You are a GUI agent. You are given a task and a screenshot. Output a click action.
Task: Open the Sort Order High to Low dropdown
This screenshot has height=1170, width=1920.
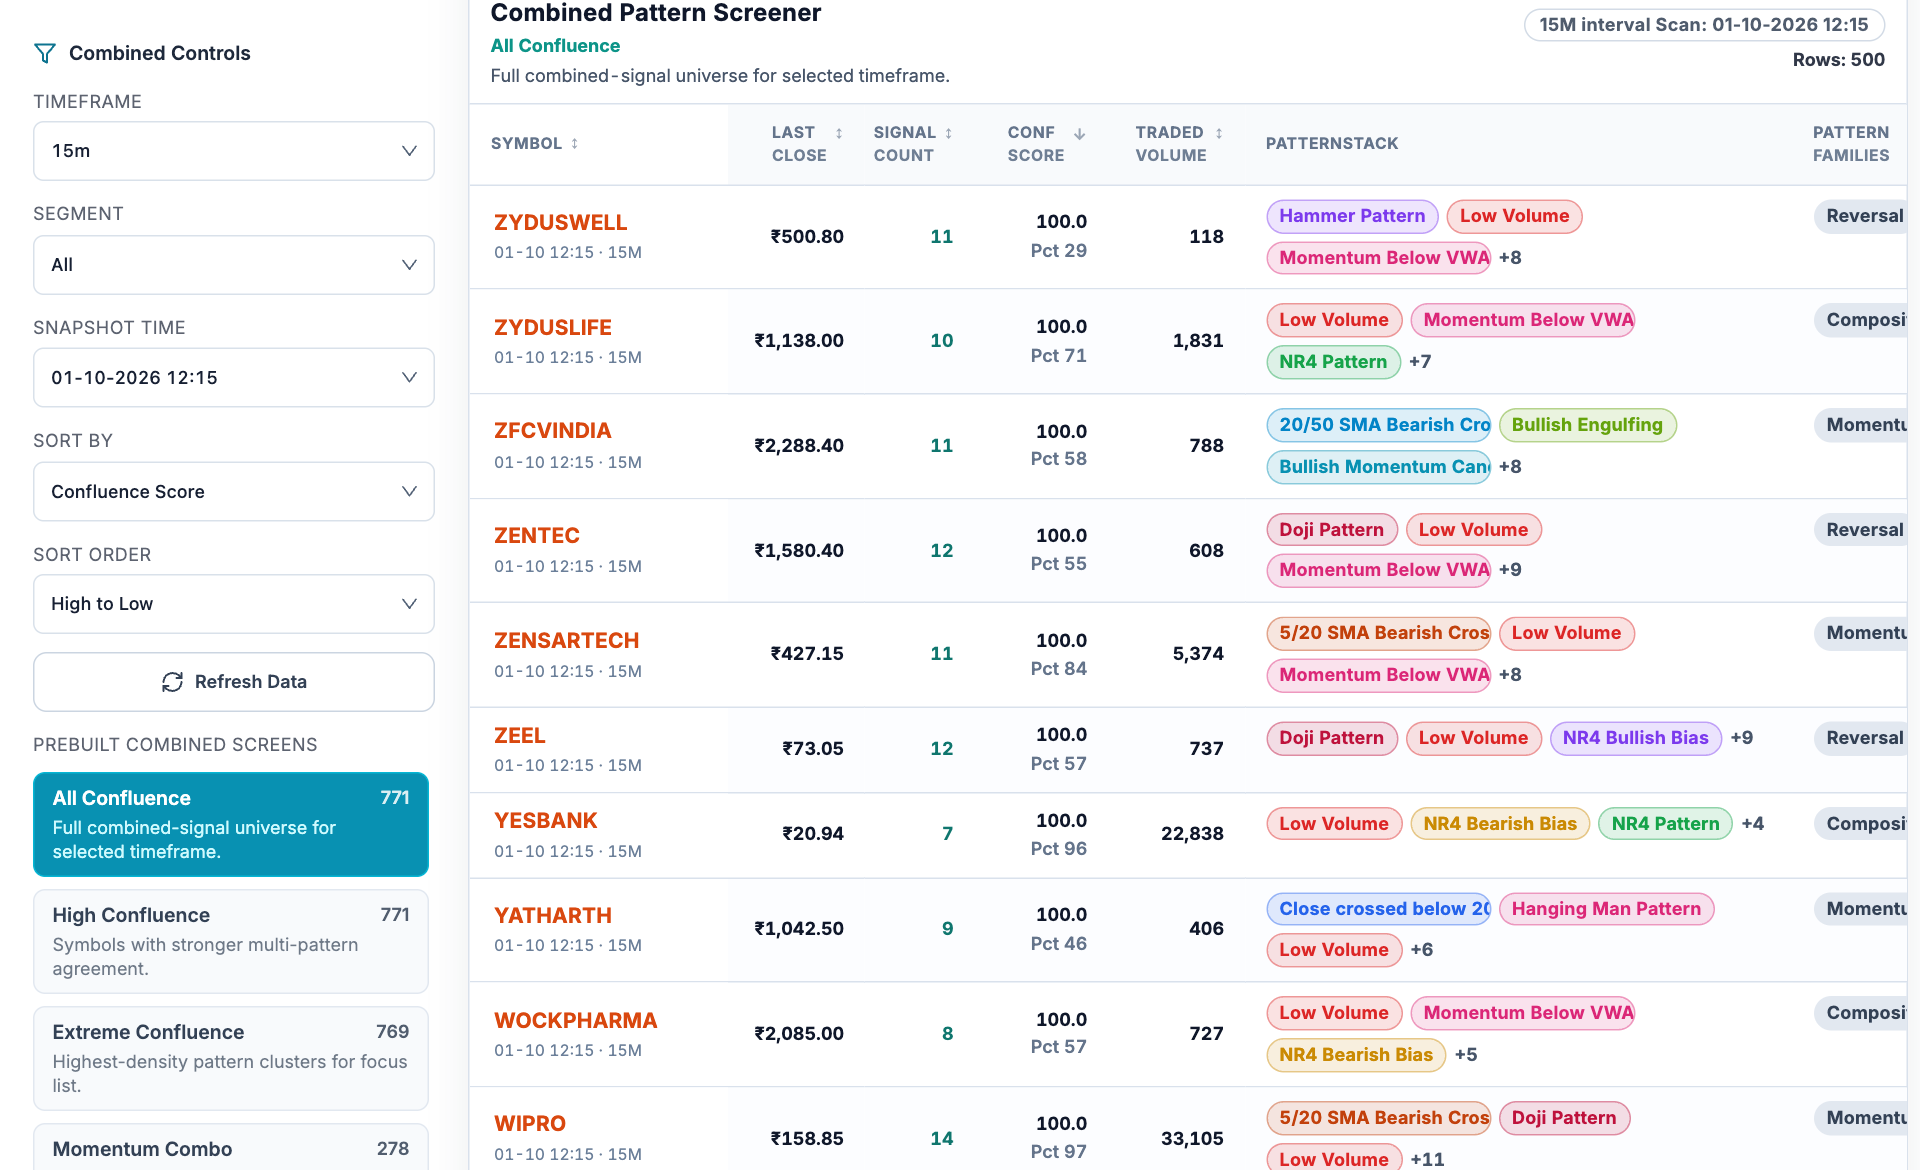[234, 604]
